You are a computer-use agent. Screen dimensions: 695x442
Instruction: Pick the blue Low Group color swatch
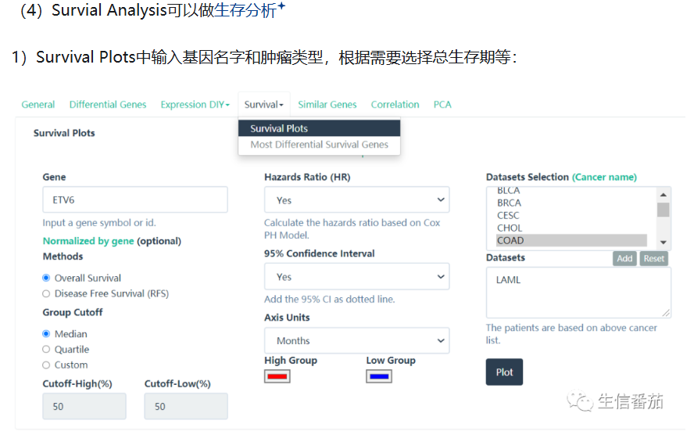[x=378, y=376]
